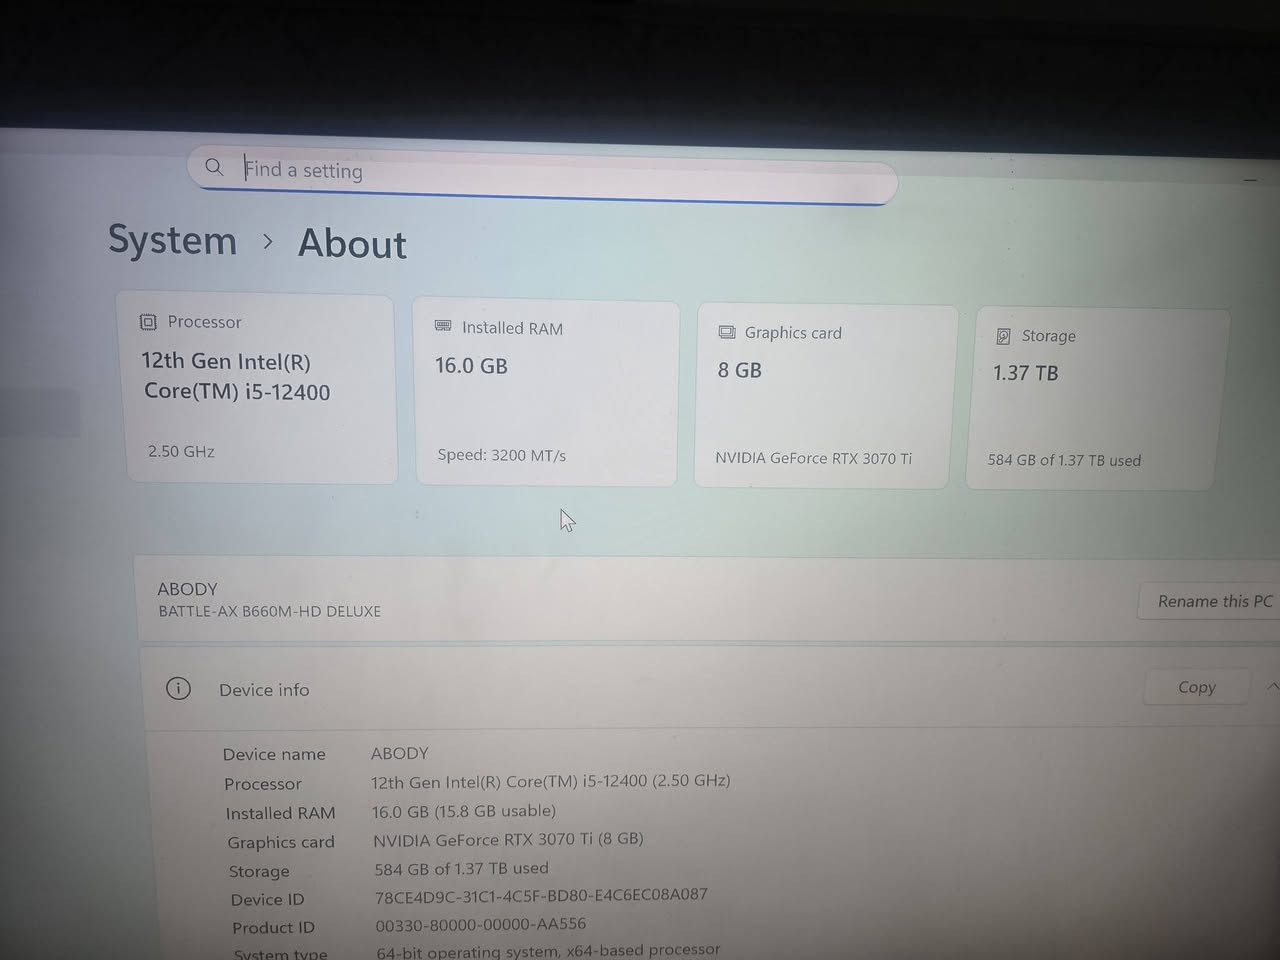This screenshot has height=960, width=1280.
Task: Select the System type value text
Action: 548,950
